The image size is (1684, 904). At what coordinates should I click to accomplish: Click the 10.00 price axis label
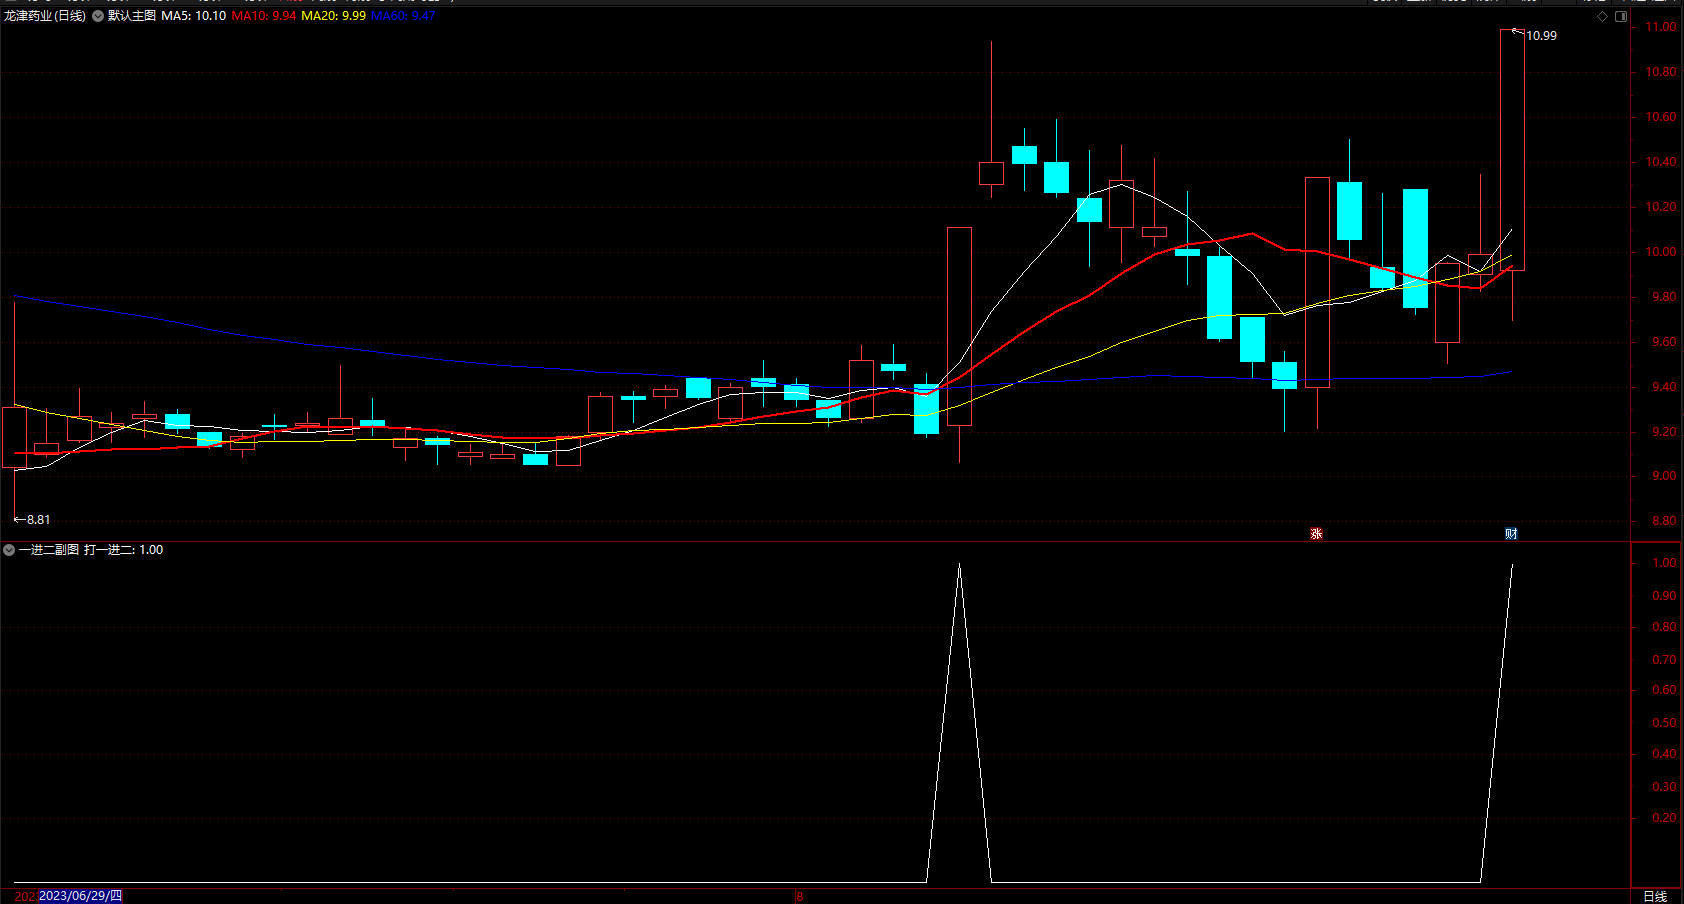(x=1661, y=252)
